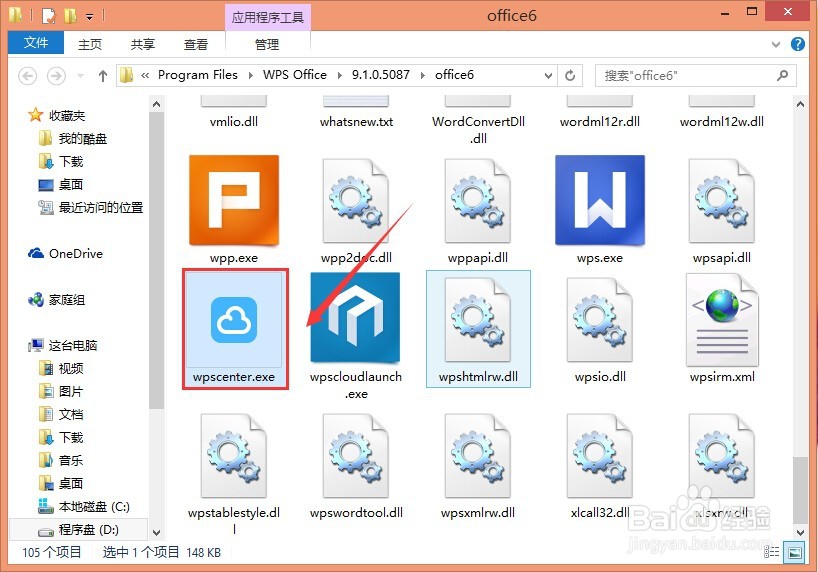818x572 pixels.
Task: Select the wpsapi.dll file icon
Action: tap(722, 201)
